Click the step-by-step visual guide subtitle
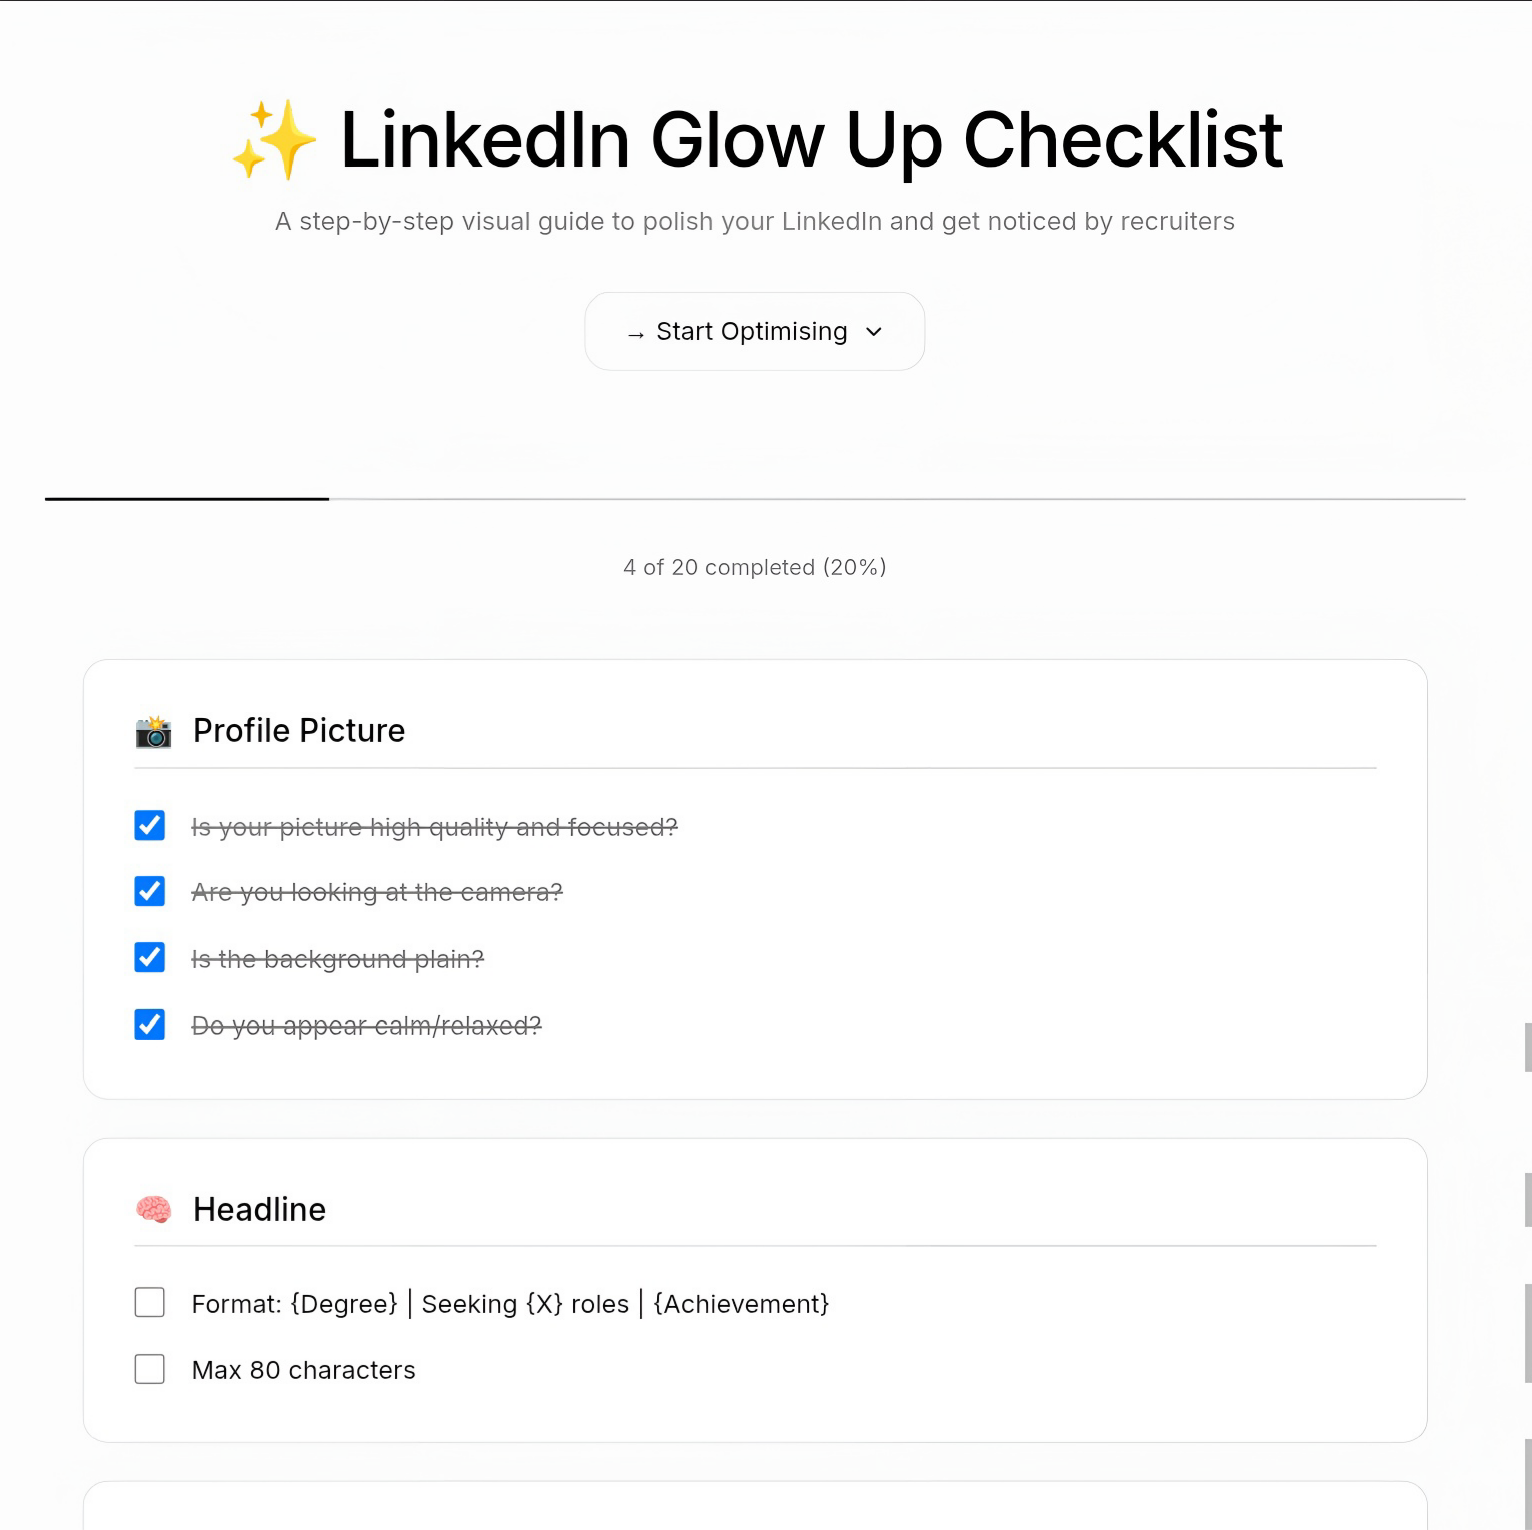 [755, 221]
